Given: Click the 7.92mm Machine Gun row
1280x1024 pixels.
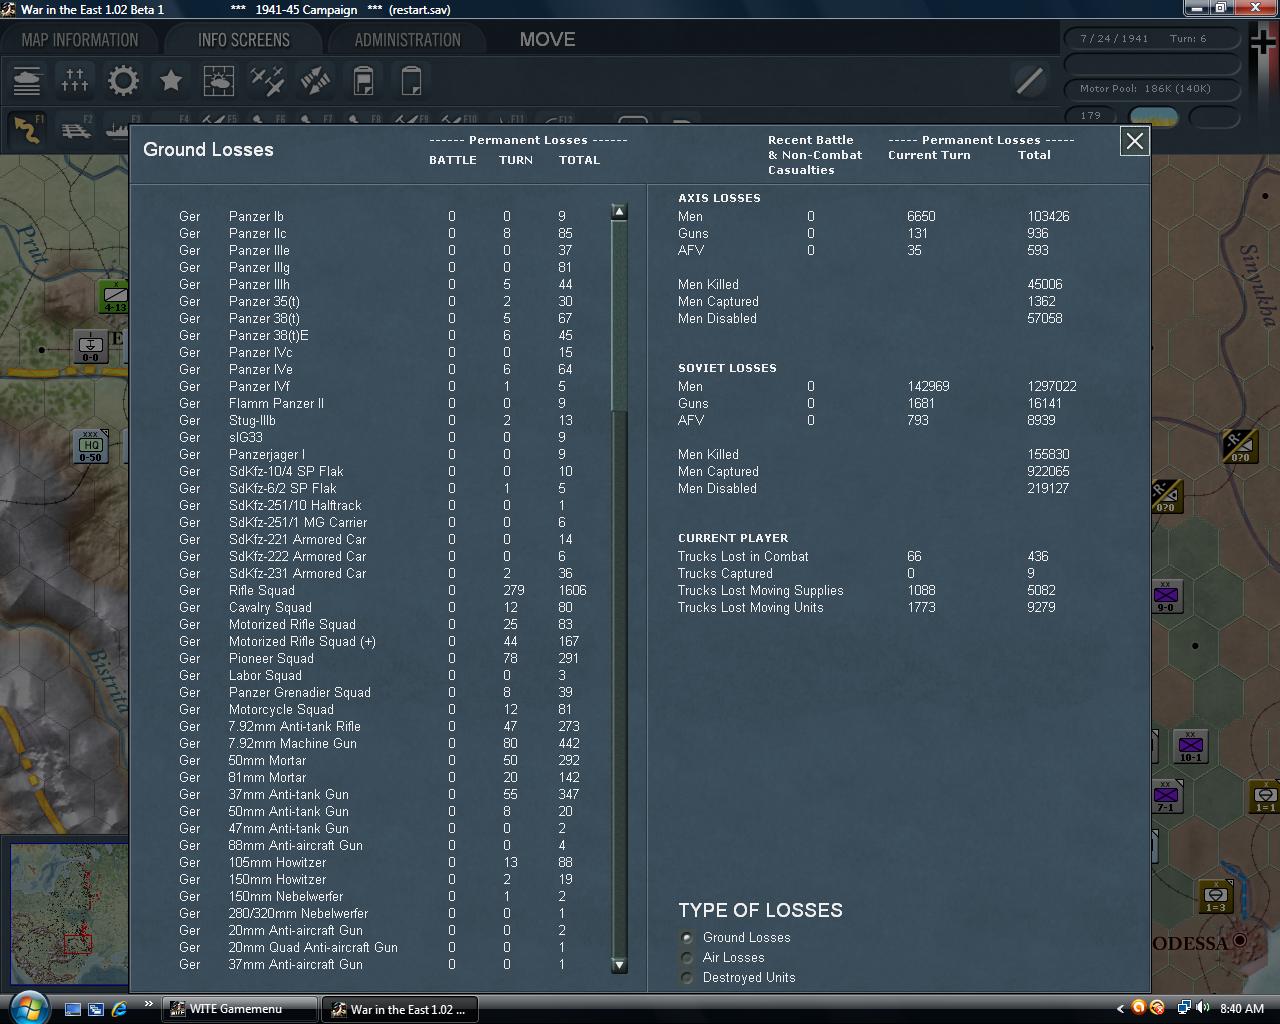Looking at the screenshot, I should coord(385,743).
